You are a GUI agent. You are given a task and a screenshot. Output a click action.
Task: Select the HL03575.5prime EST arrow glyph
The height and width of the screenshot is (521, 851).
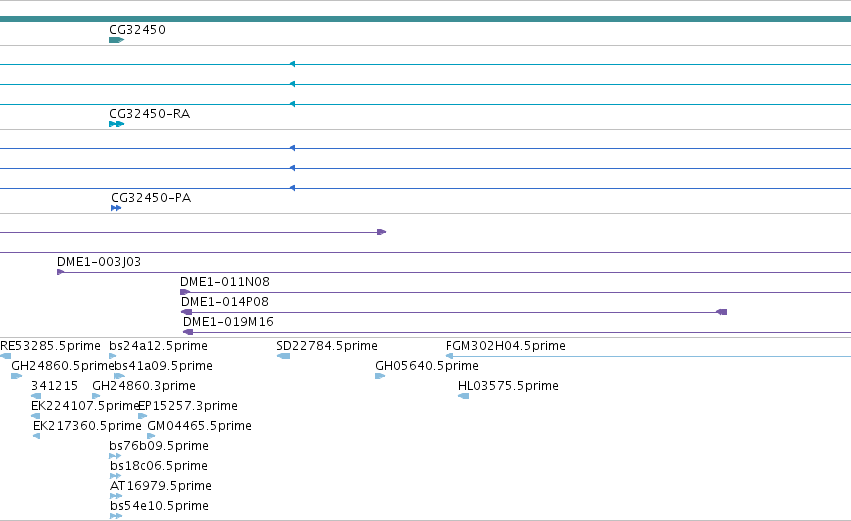[x=463, y=396]
